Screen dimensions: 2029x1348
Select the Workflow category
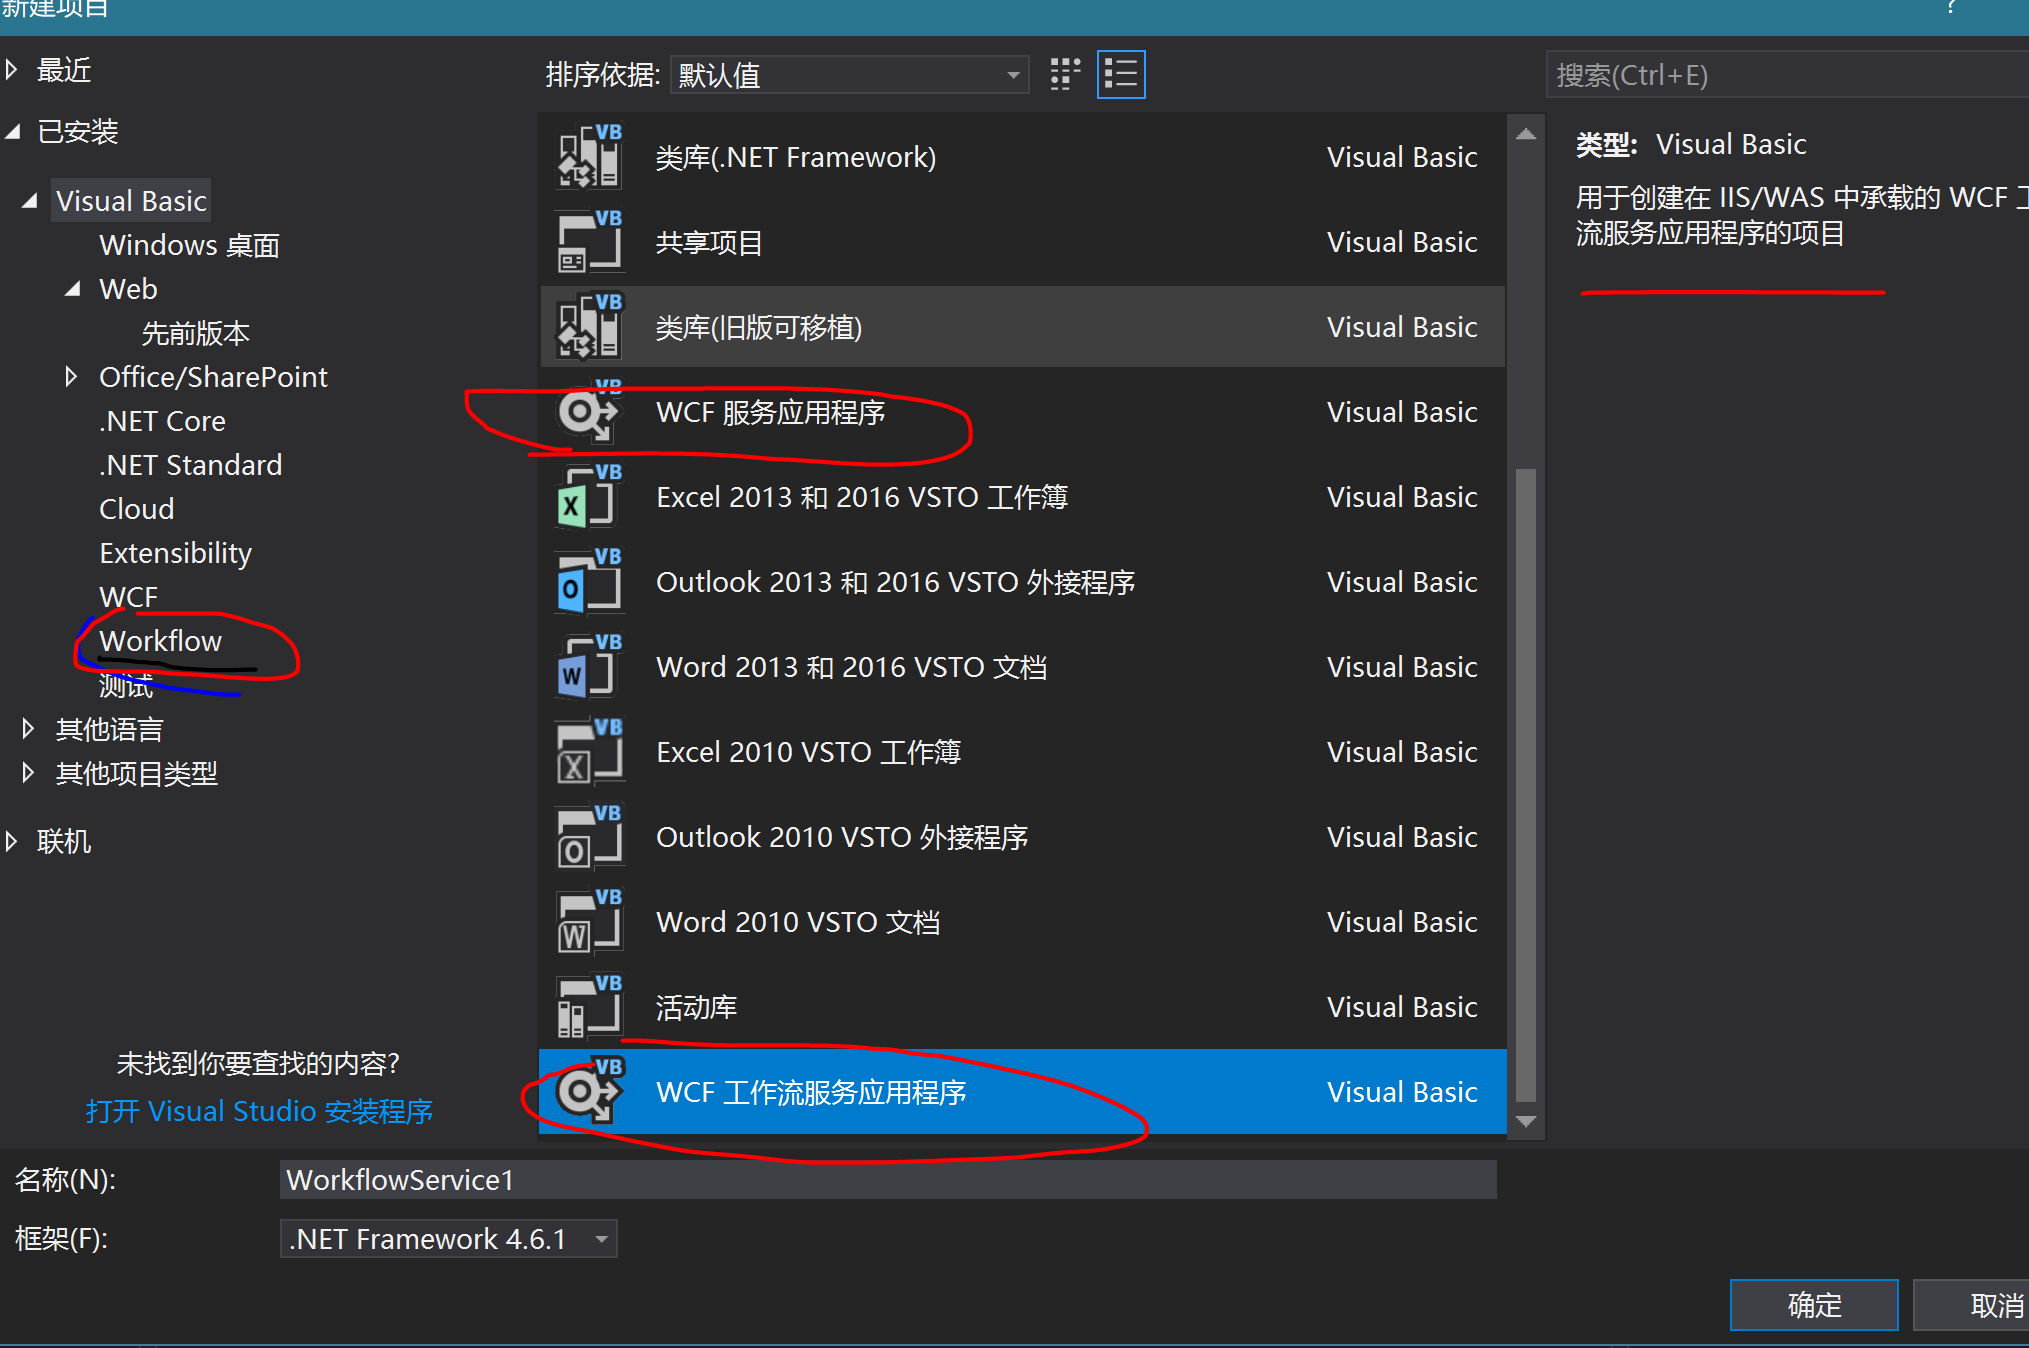(161, 641)
